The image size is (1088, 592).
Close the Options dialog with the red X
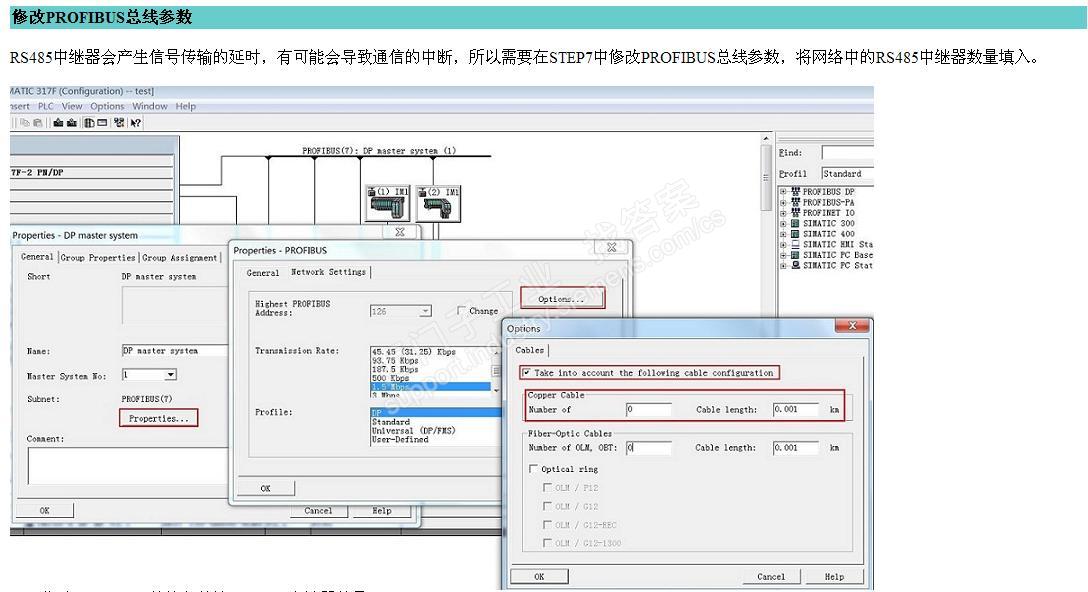[x=853, y=325]
